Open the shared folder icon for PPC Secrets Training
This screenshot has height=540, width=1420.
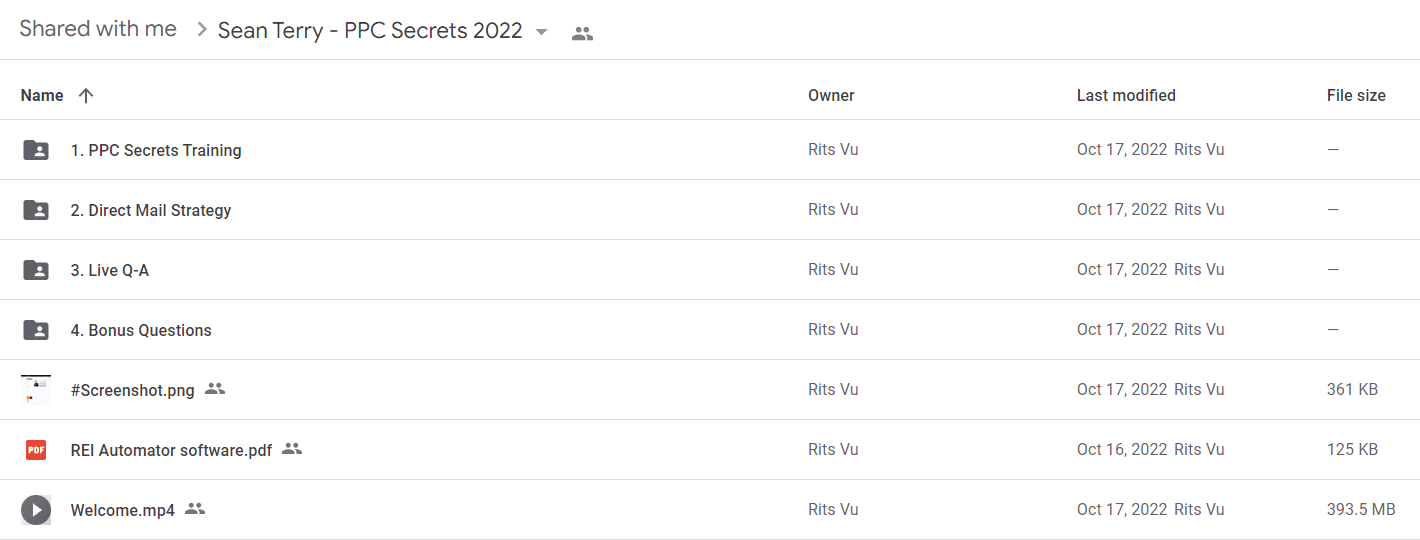coord(36,150)
